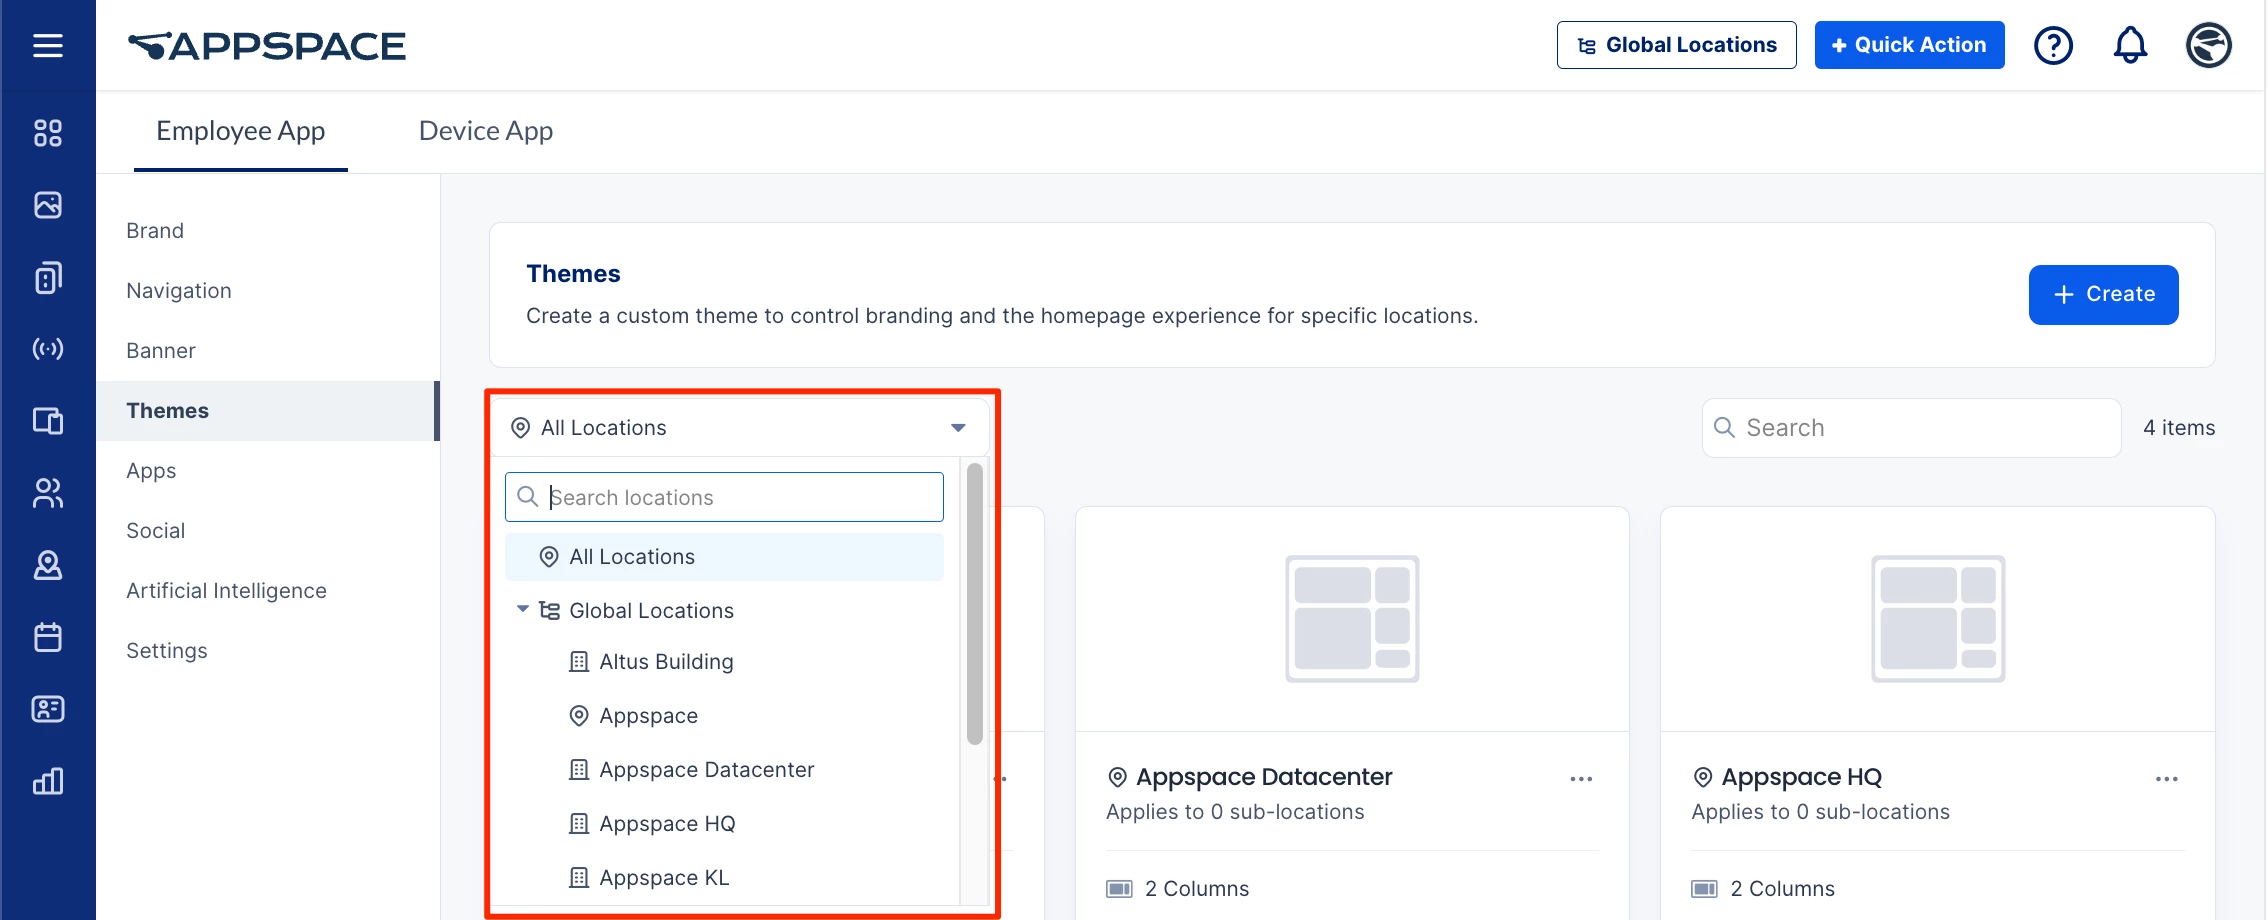Open the library image icon in sidebar
Image resolution: width=2268 pixels, height=920 pixels.
click(x=48, y=205)
